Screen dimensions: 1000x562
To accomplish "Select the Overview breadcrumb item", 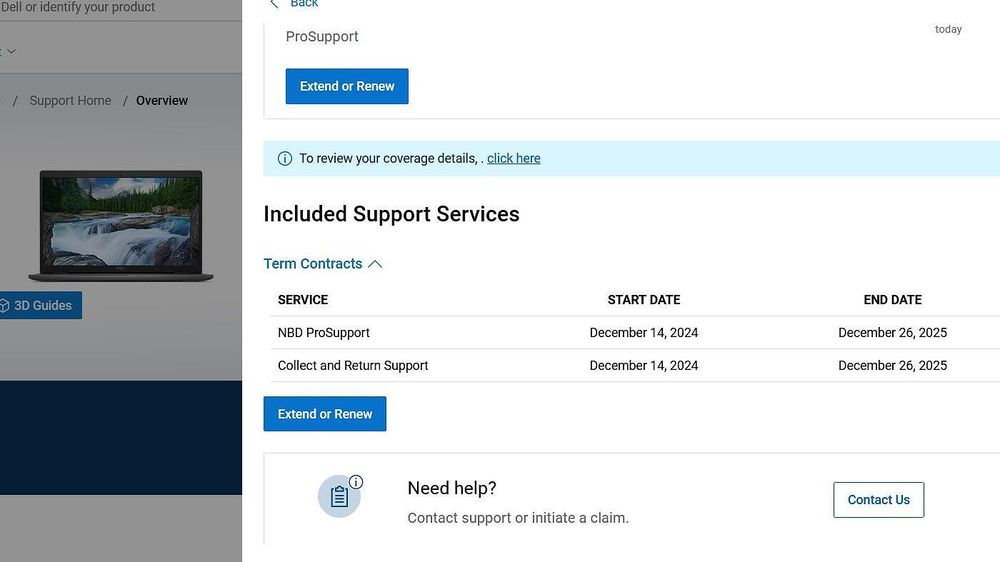I will point(162,101).
